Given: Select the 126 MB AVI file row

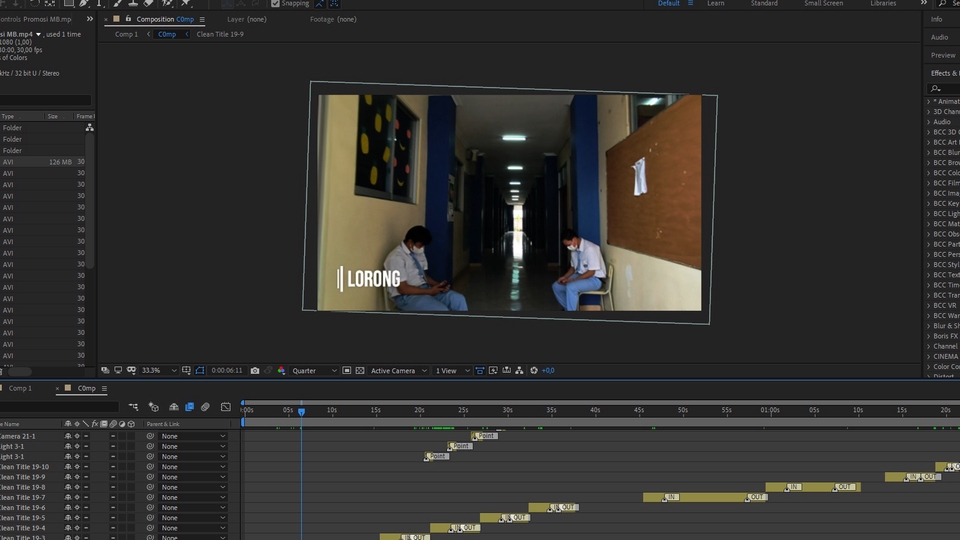Looking at the screenshot, I should (43, 162).
